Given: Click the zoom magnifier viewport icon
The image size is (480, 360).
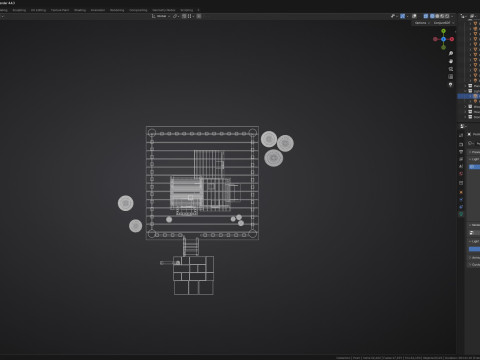Looking at the screenshot, I should tap(451, 53).
